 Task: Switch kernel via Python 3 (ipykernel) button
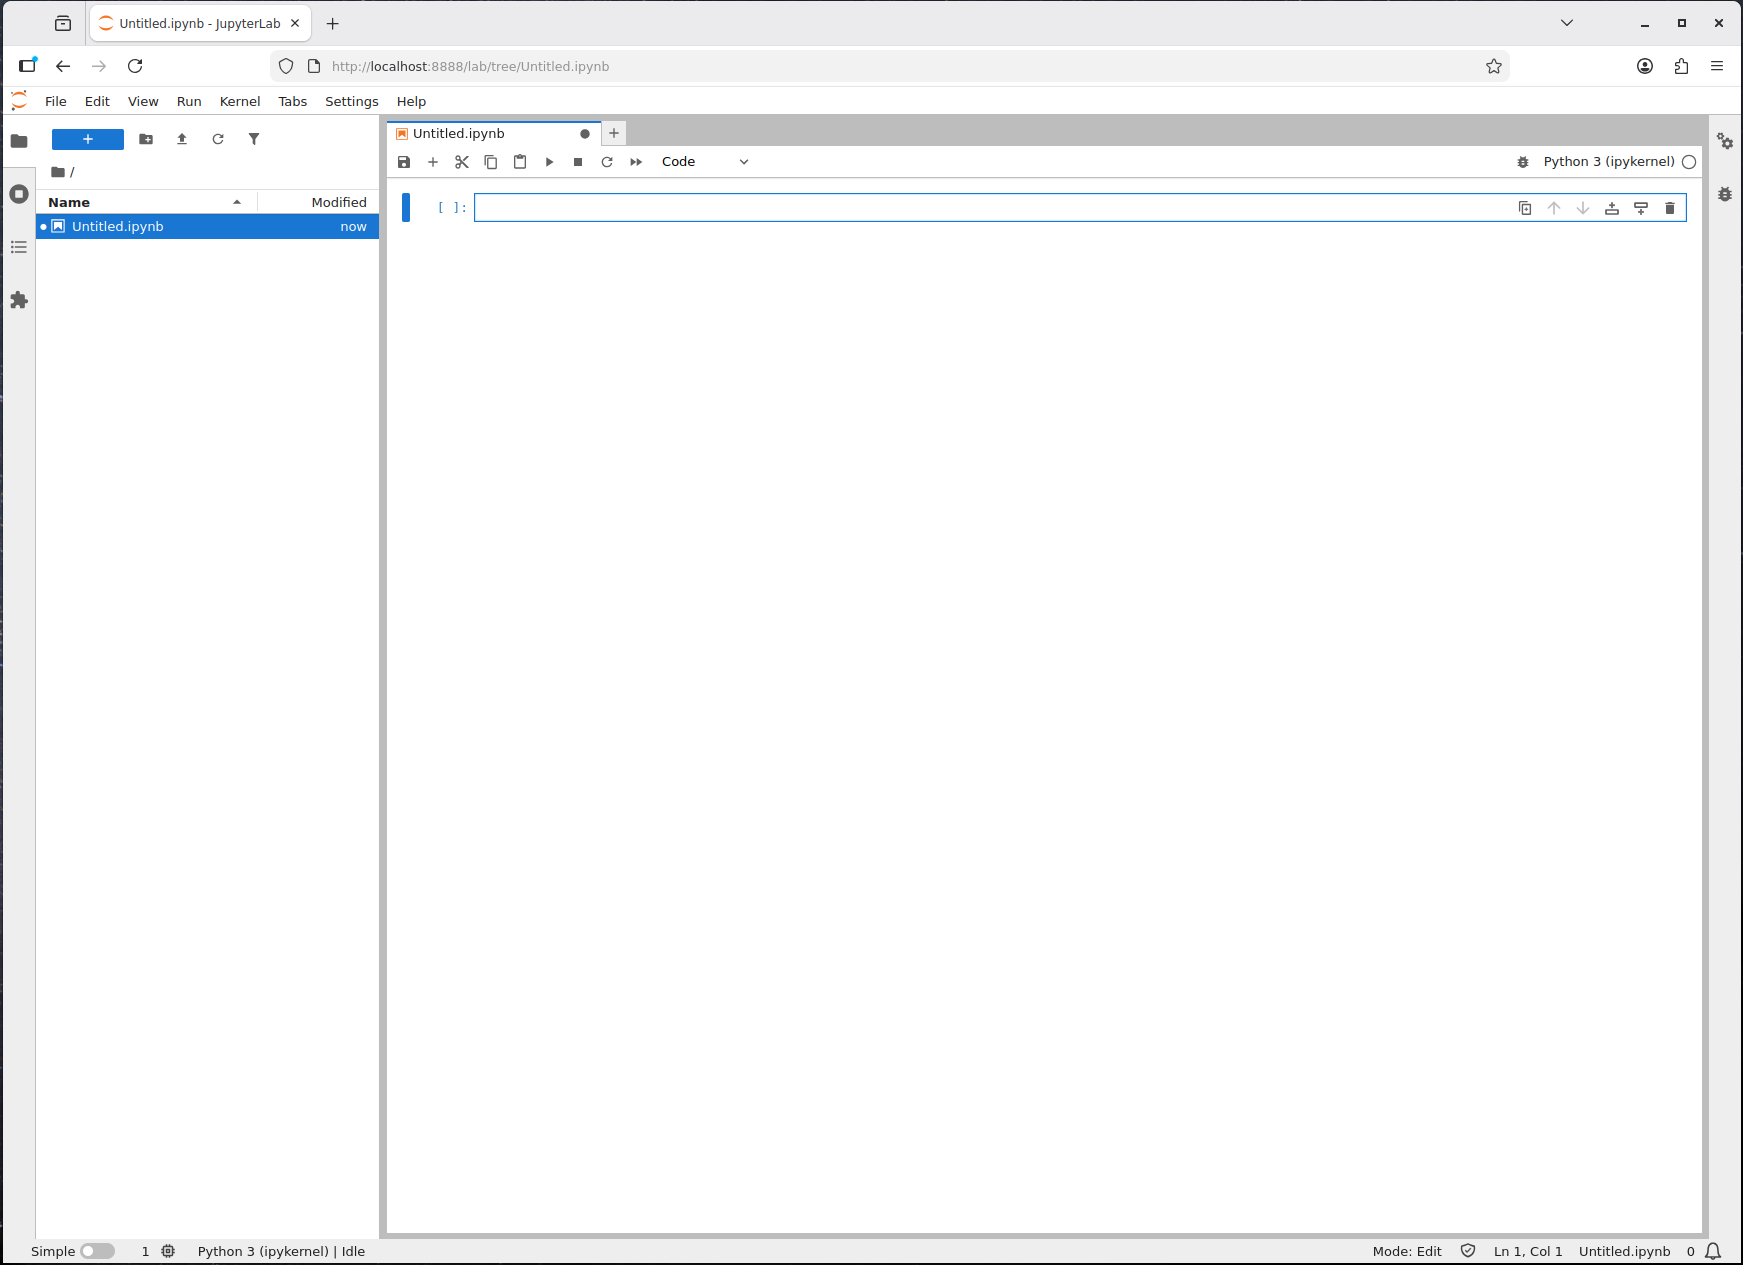(x=1609, y=162)
